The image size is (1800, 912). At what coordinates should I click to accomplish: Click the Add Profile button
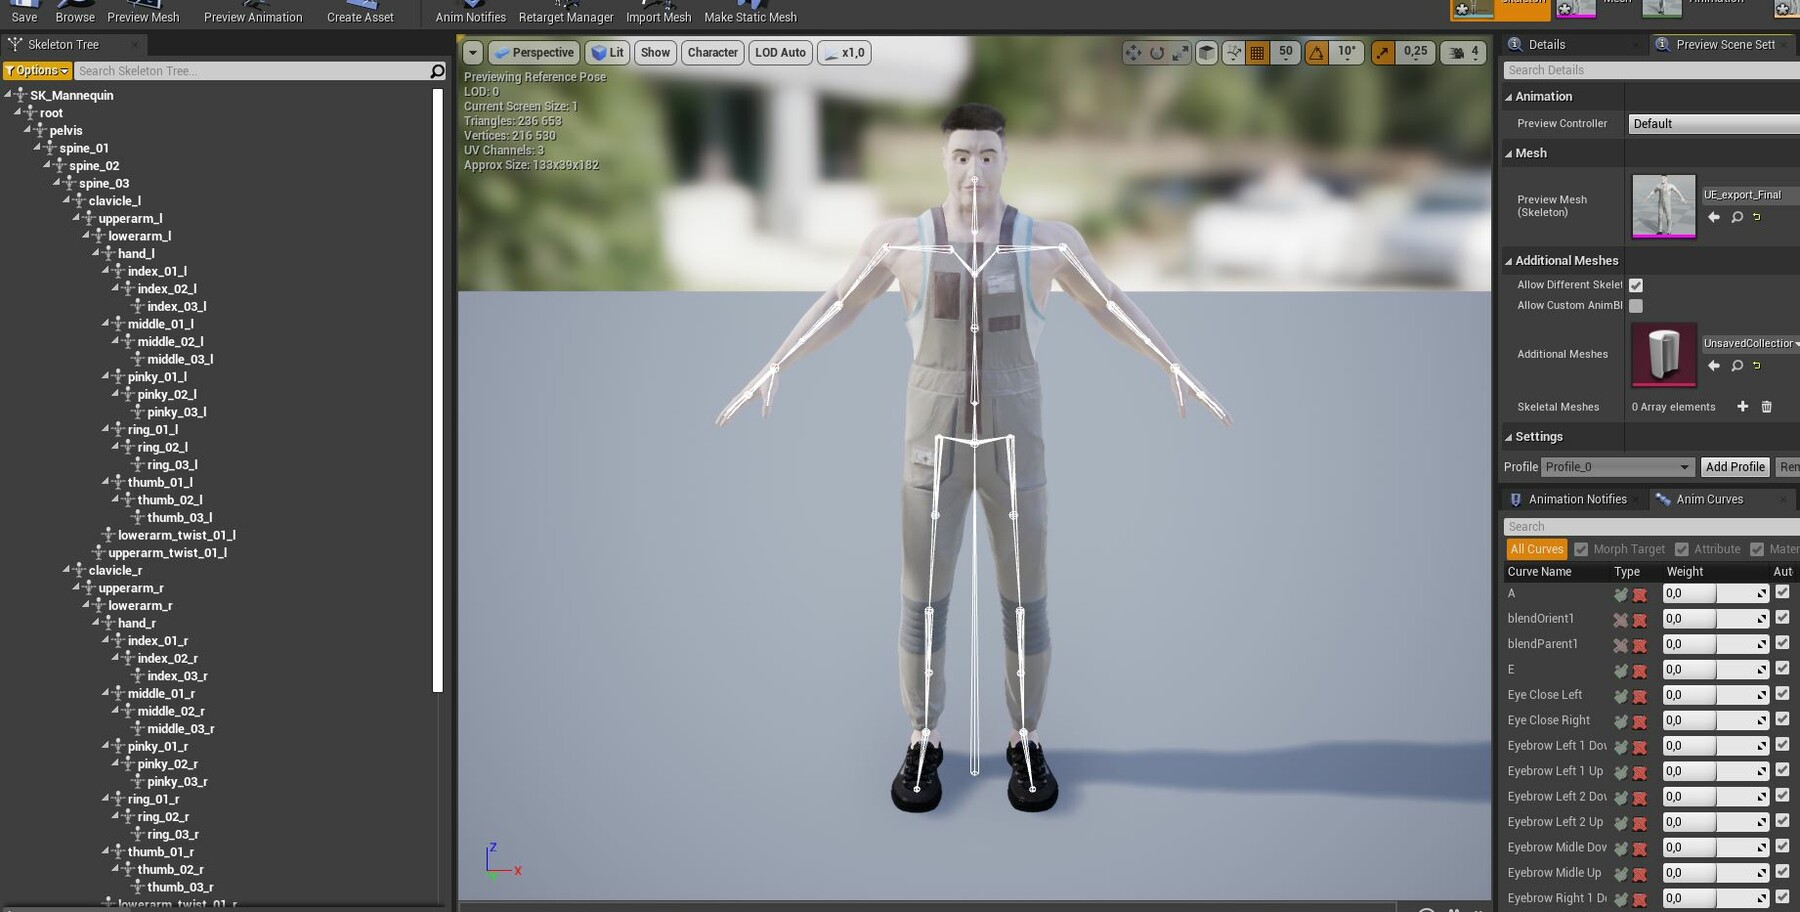[x=1735, y=466]
